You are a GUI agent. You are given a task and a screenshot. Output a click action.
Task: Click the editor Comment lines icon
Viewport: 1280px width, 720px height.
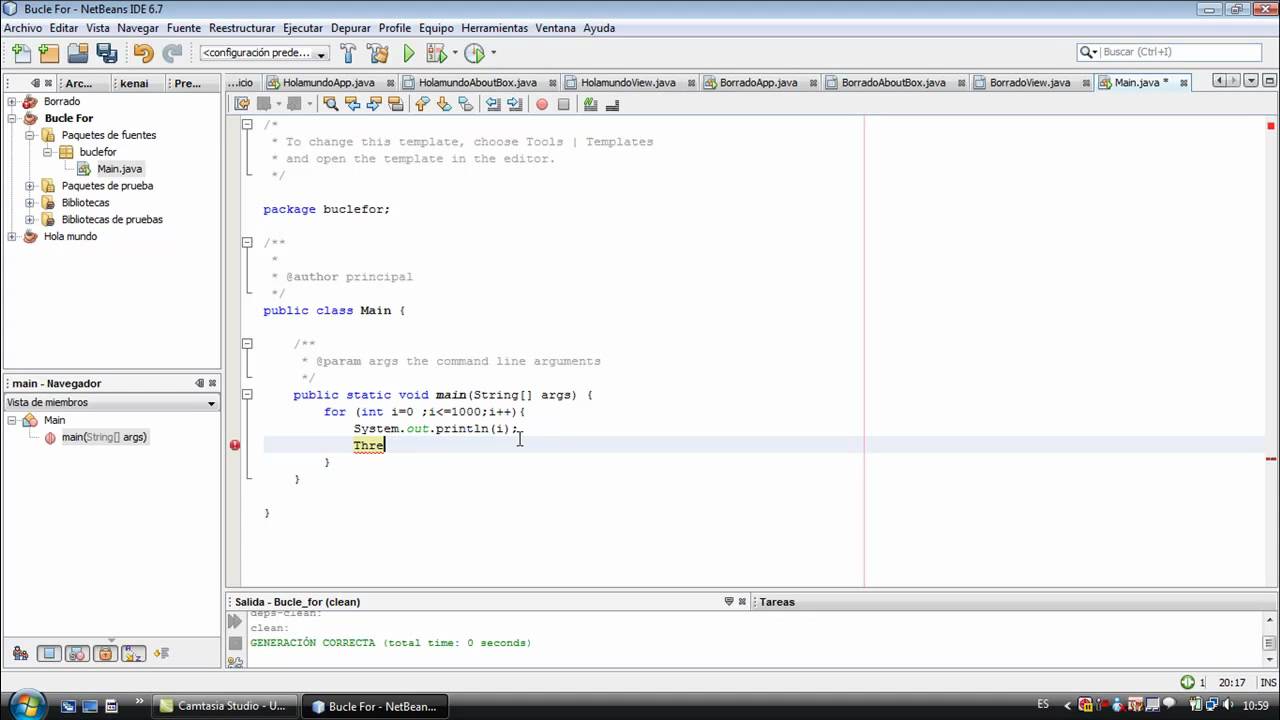point(591,104)
